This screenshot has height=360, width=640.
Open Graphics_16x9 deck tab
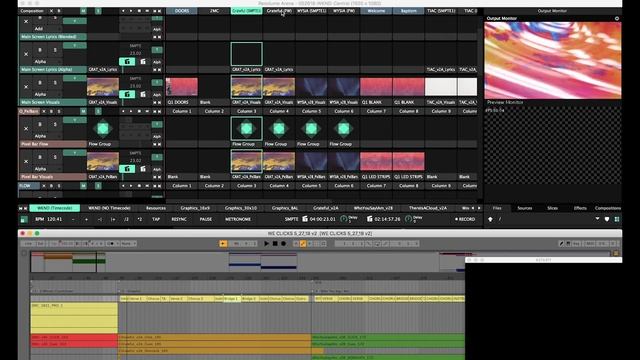[x=195, y=208]
